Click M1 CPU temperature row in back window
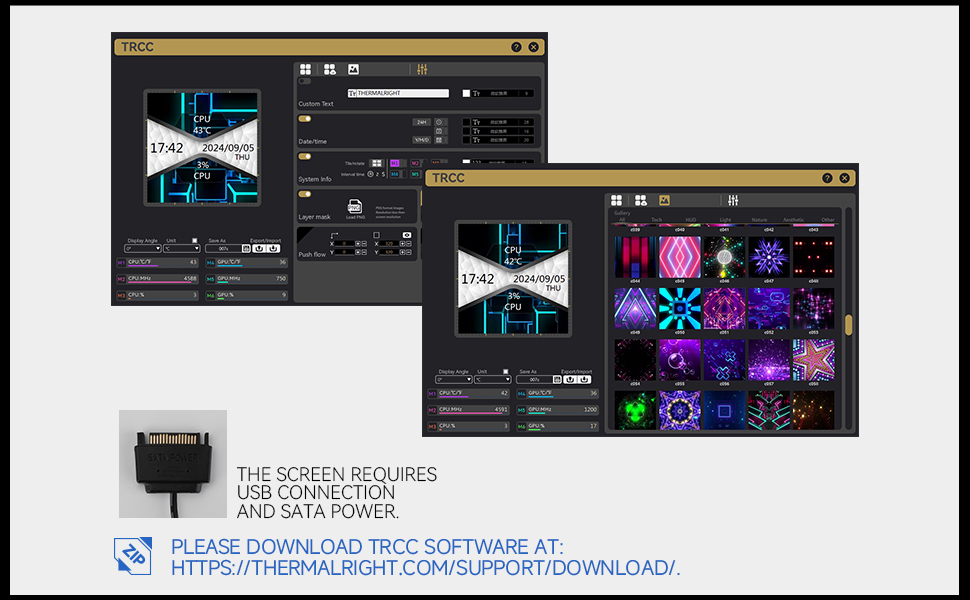Viewport: 970px width, 600px height. (x=158, y=262)
